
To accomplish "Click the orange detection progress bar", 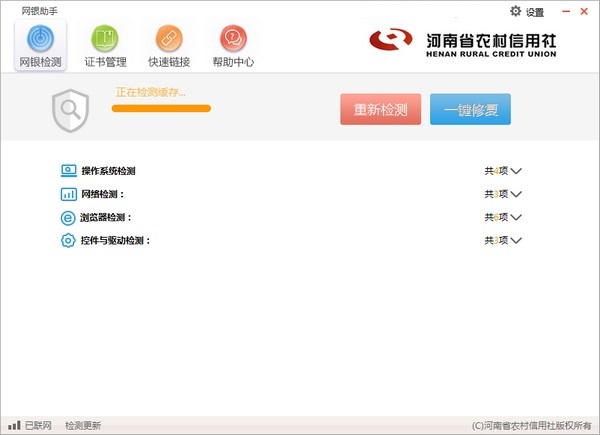I will point(160,108).
